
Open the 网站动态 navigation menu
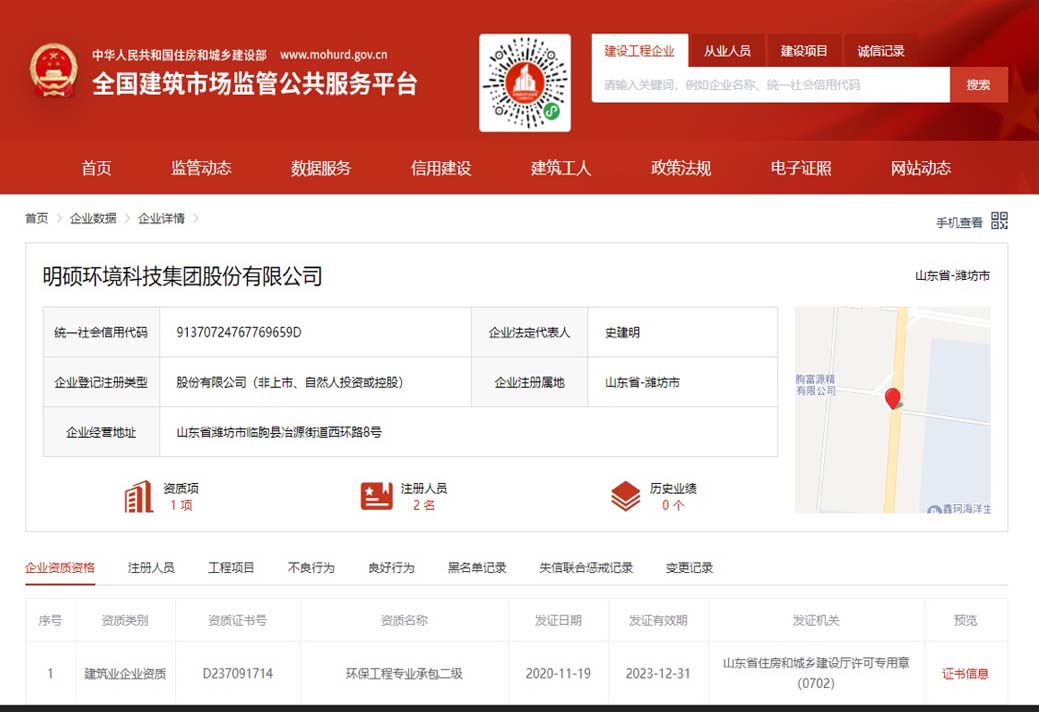[x=920, y=168]
